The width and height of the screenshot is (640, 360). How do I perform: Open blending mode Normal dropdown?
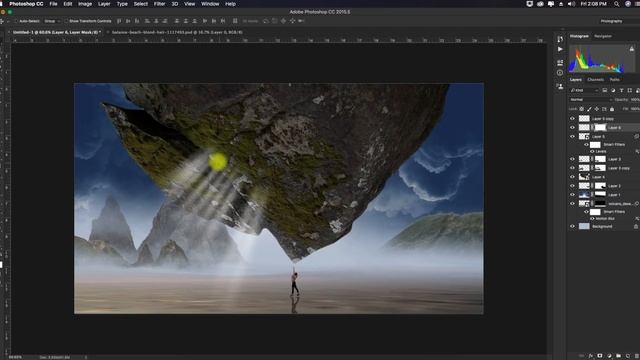click(591, 100)
